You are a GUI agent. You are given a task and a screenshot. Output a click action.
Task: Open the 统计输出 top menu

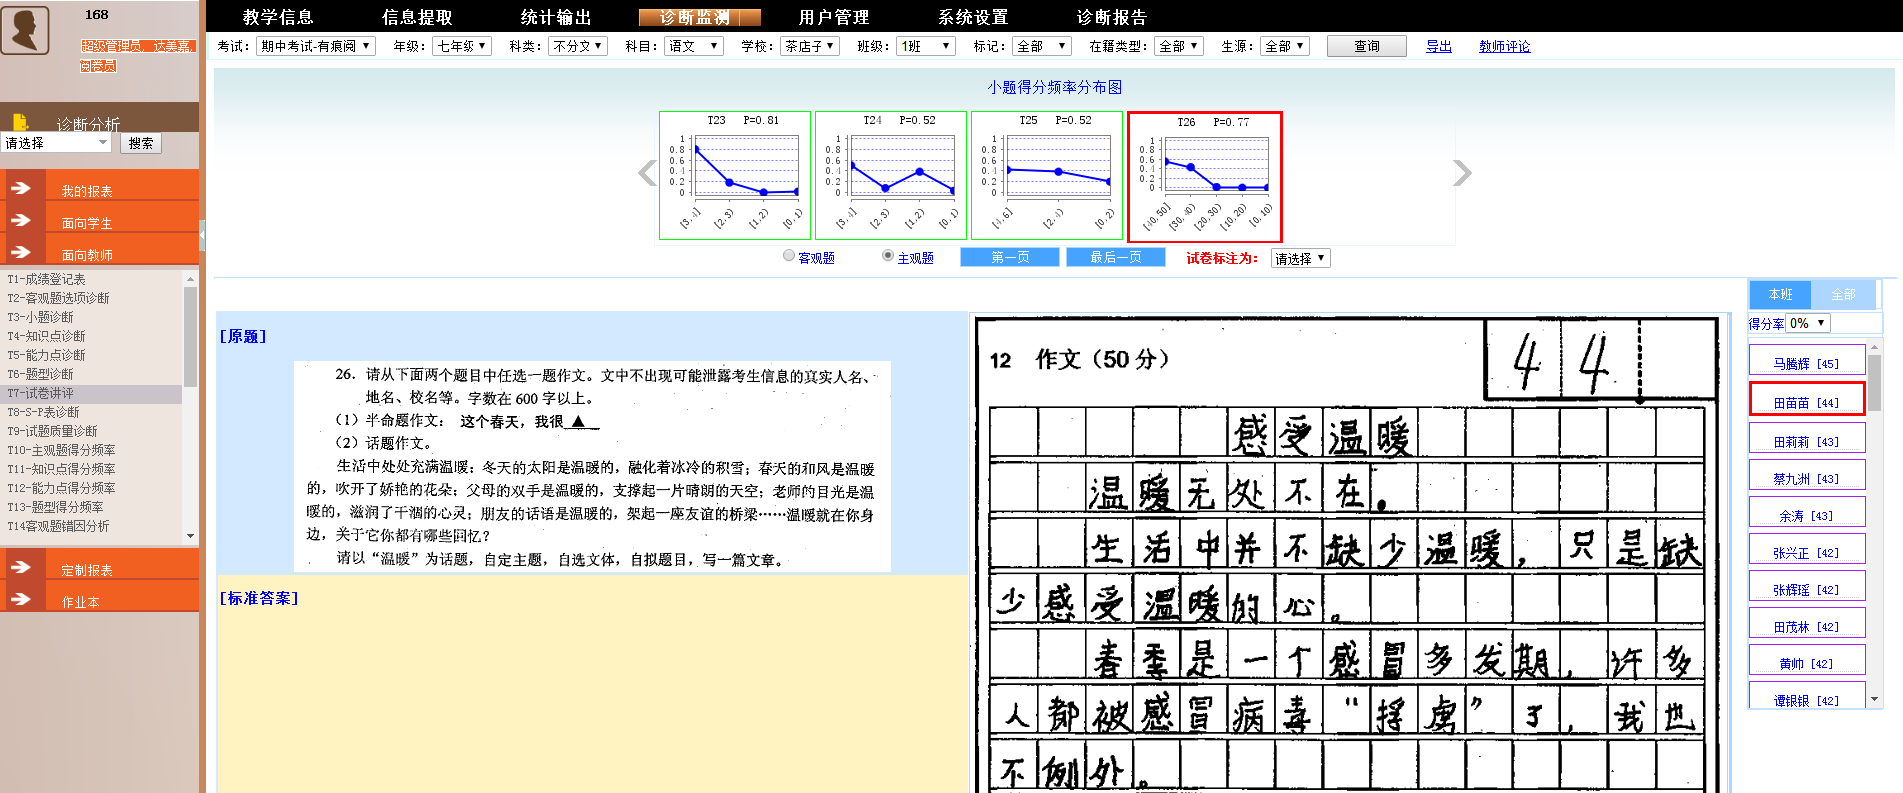556,17
